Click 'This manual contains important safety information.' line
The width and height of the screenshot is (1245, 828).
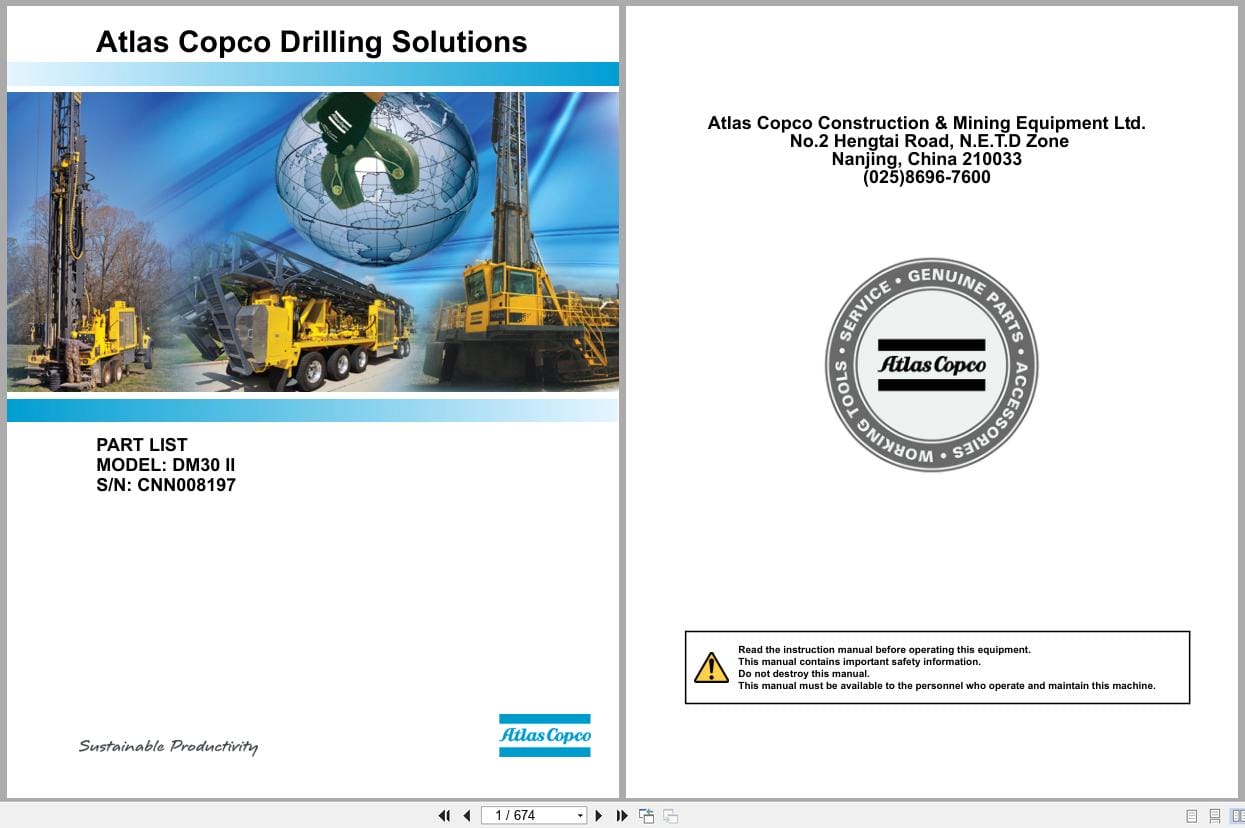coord(859,662)
